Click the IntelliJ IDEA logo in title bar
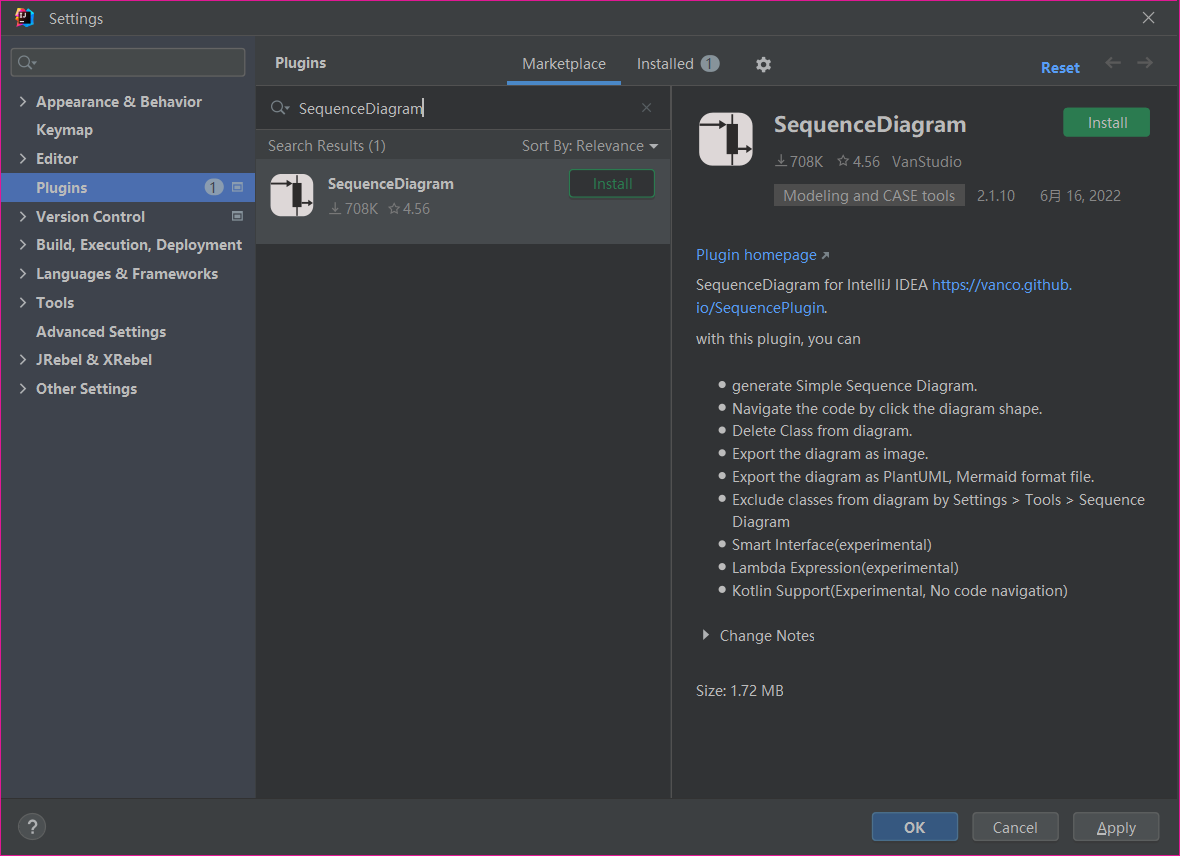 tap(24, 18)
